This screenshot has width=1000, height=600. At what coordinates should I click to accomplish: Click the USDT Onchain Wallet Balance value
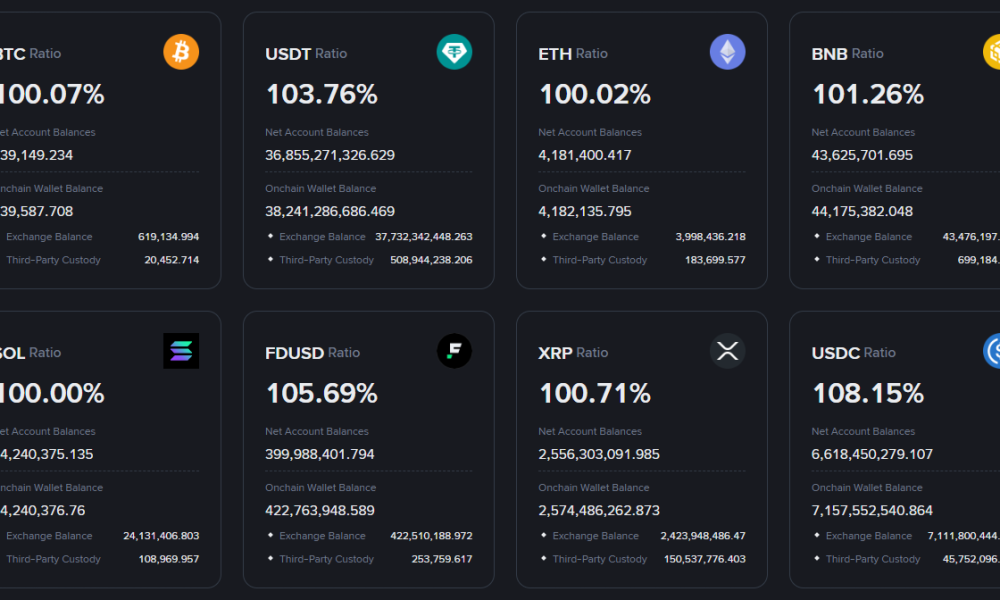(330, 211)
